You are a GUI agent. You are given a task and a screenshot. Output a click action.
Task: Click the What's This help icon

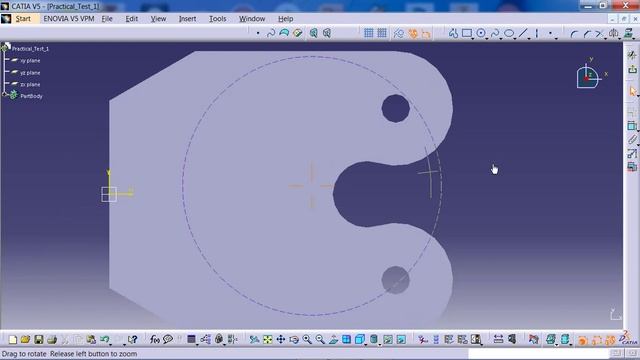pyautogui.click(x=132, y=339)
